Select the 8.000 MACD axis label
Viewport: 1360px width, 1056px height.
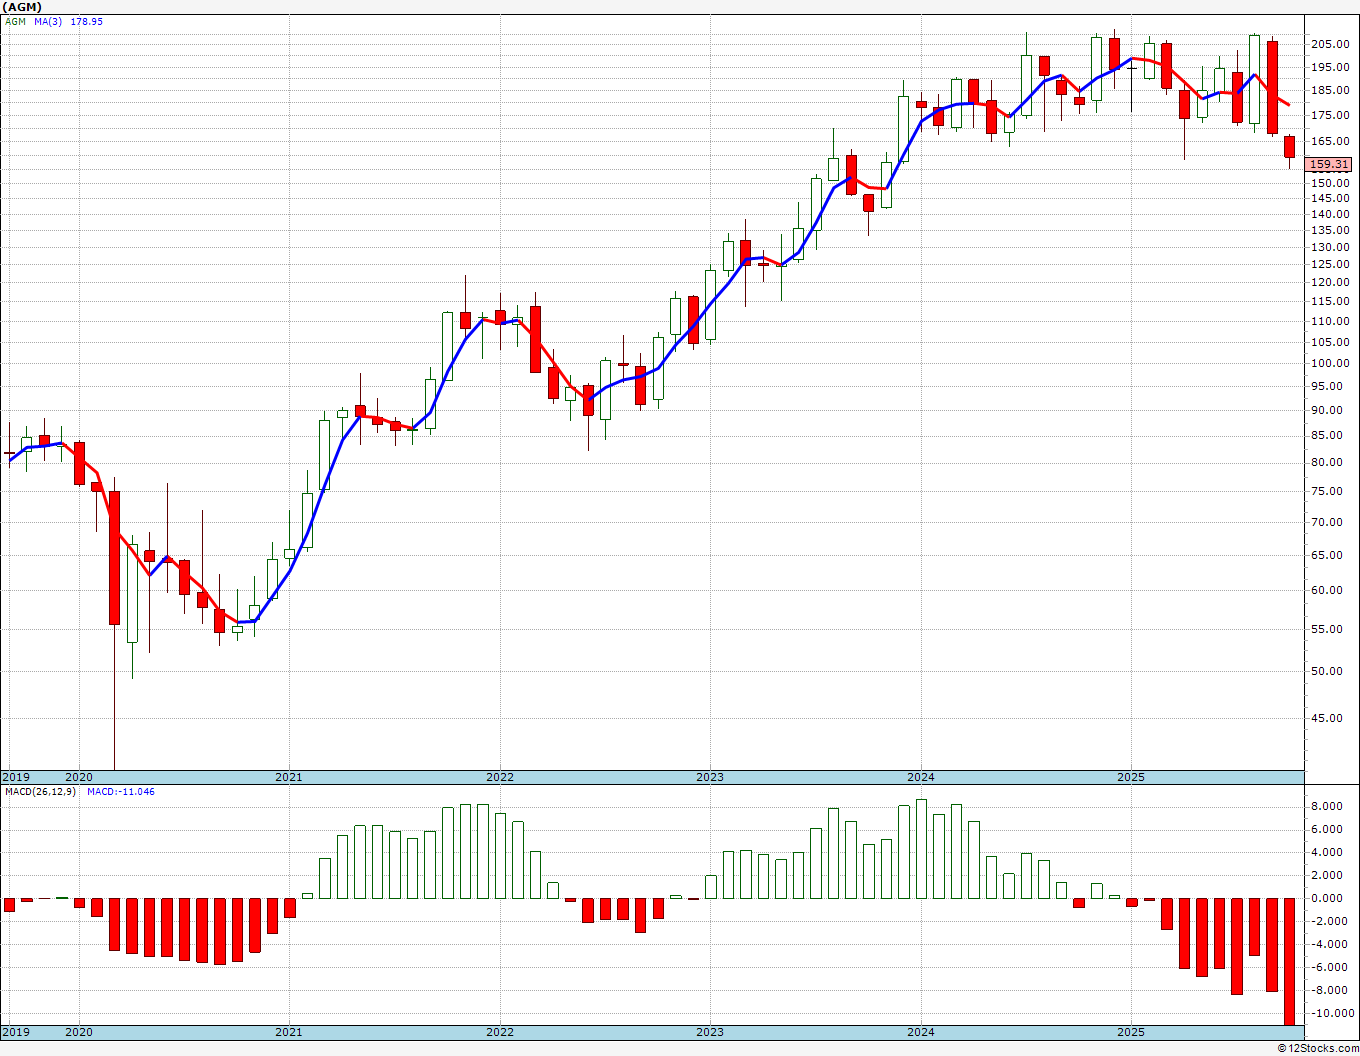coord(1326,806)
